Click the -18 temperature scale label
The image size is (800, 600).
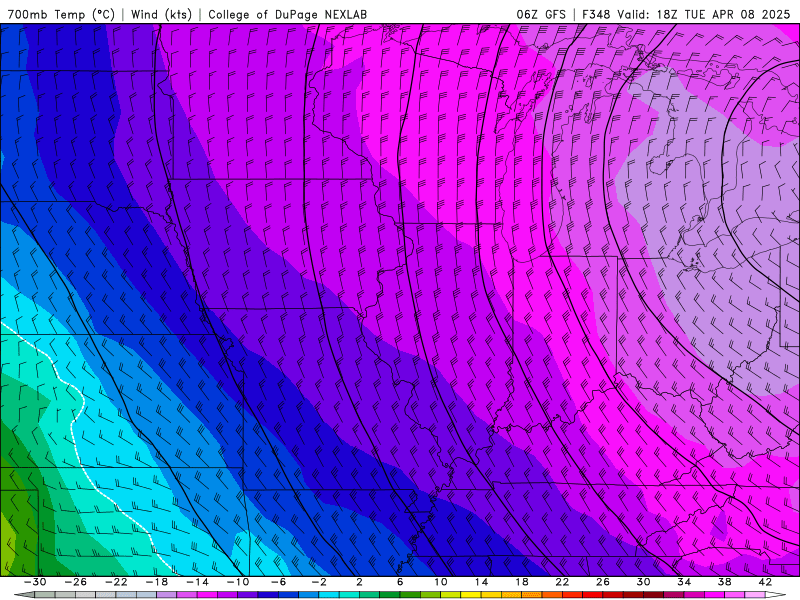[157, 582]
